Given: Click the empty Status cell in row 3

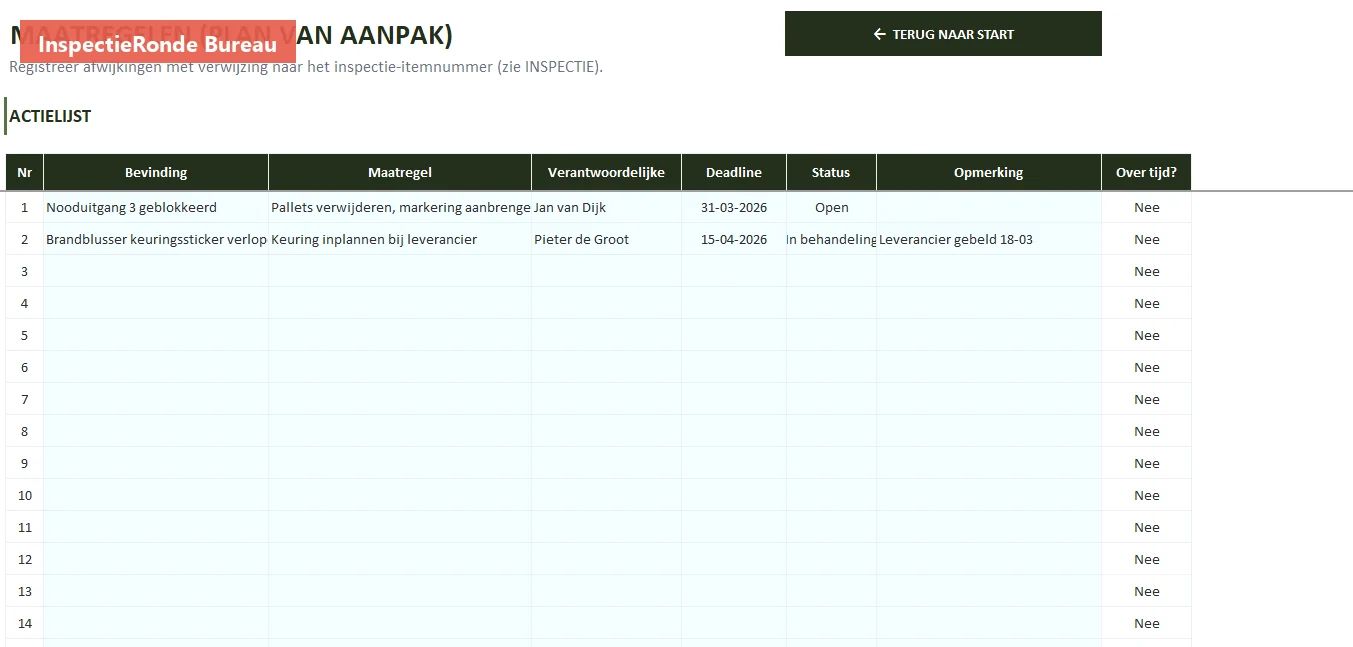Looking at the screenshot, I should point(831,271).
